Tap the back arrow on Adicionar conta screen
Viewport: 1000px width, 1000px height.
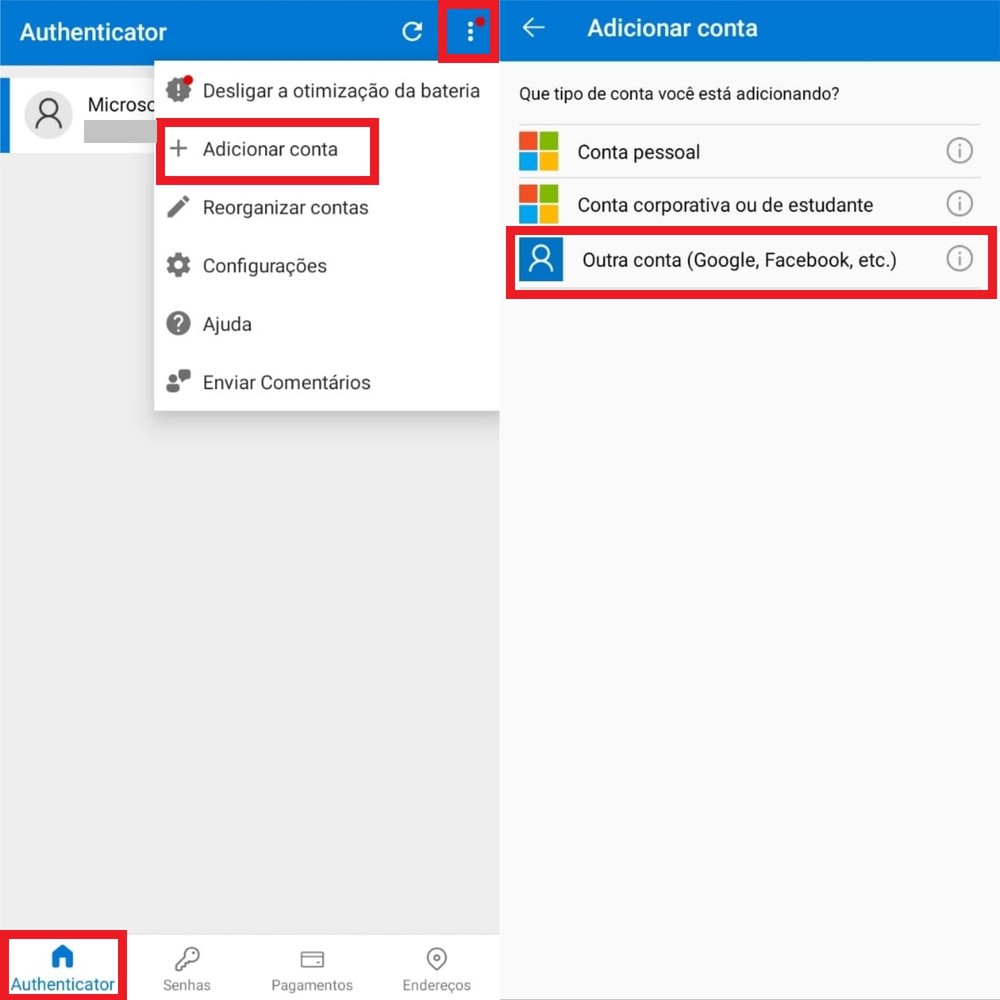tap(533, 29)
